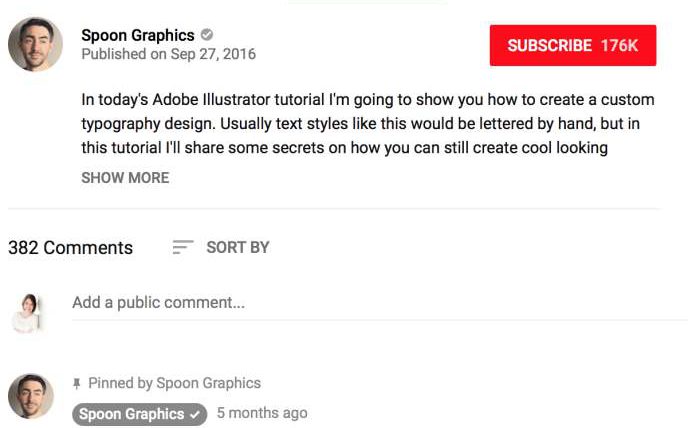Click the SORT BY text label
700x428 pixels.
pyautogui.click(x=238, y=247)
